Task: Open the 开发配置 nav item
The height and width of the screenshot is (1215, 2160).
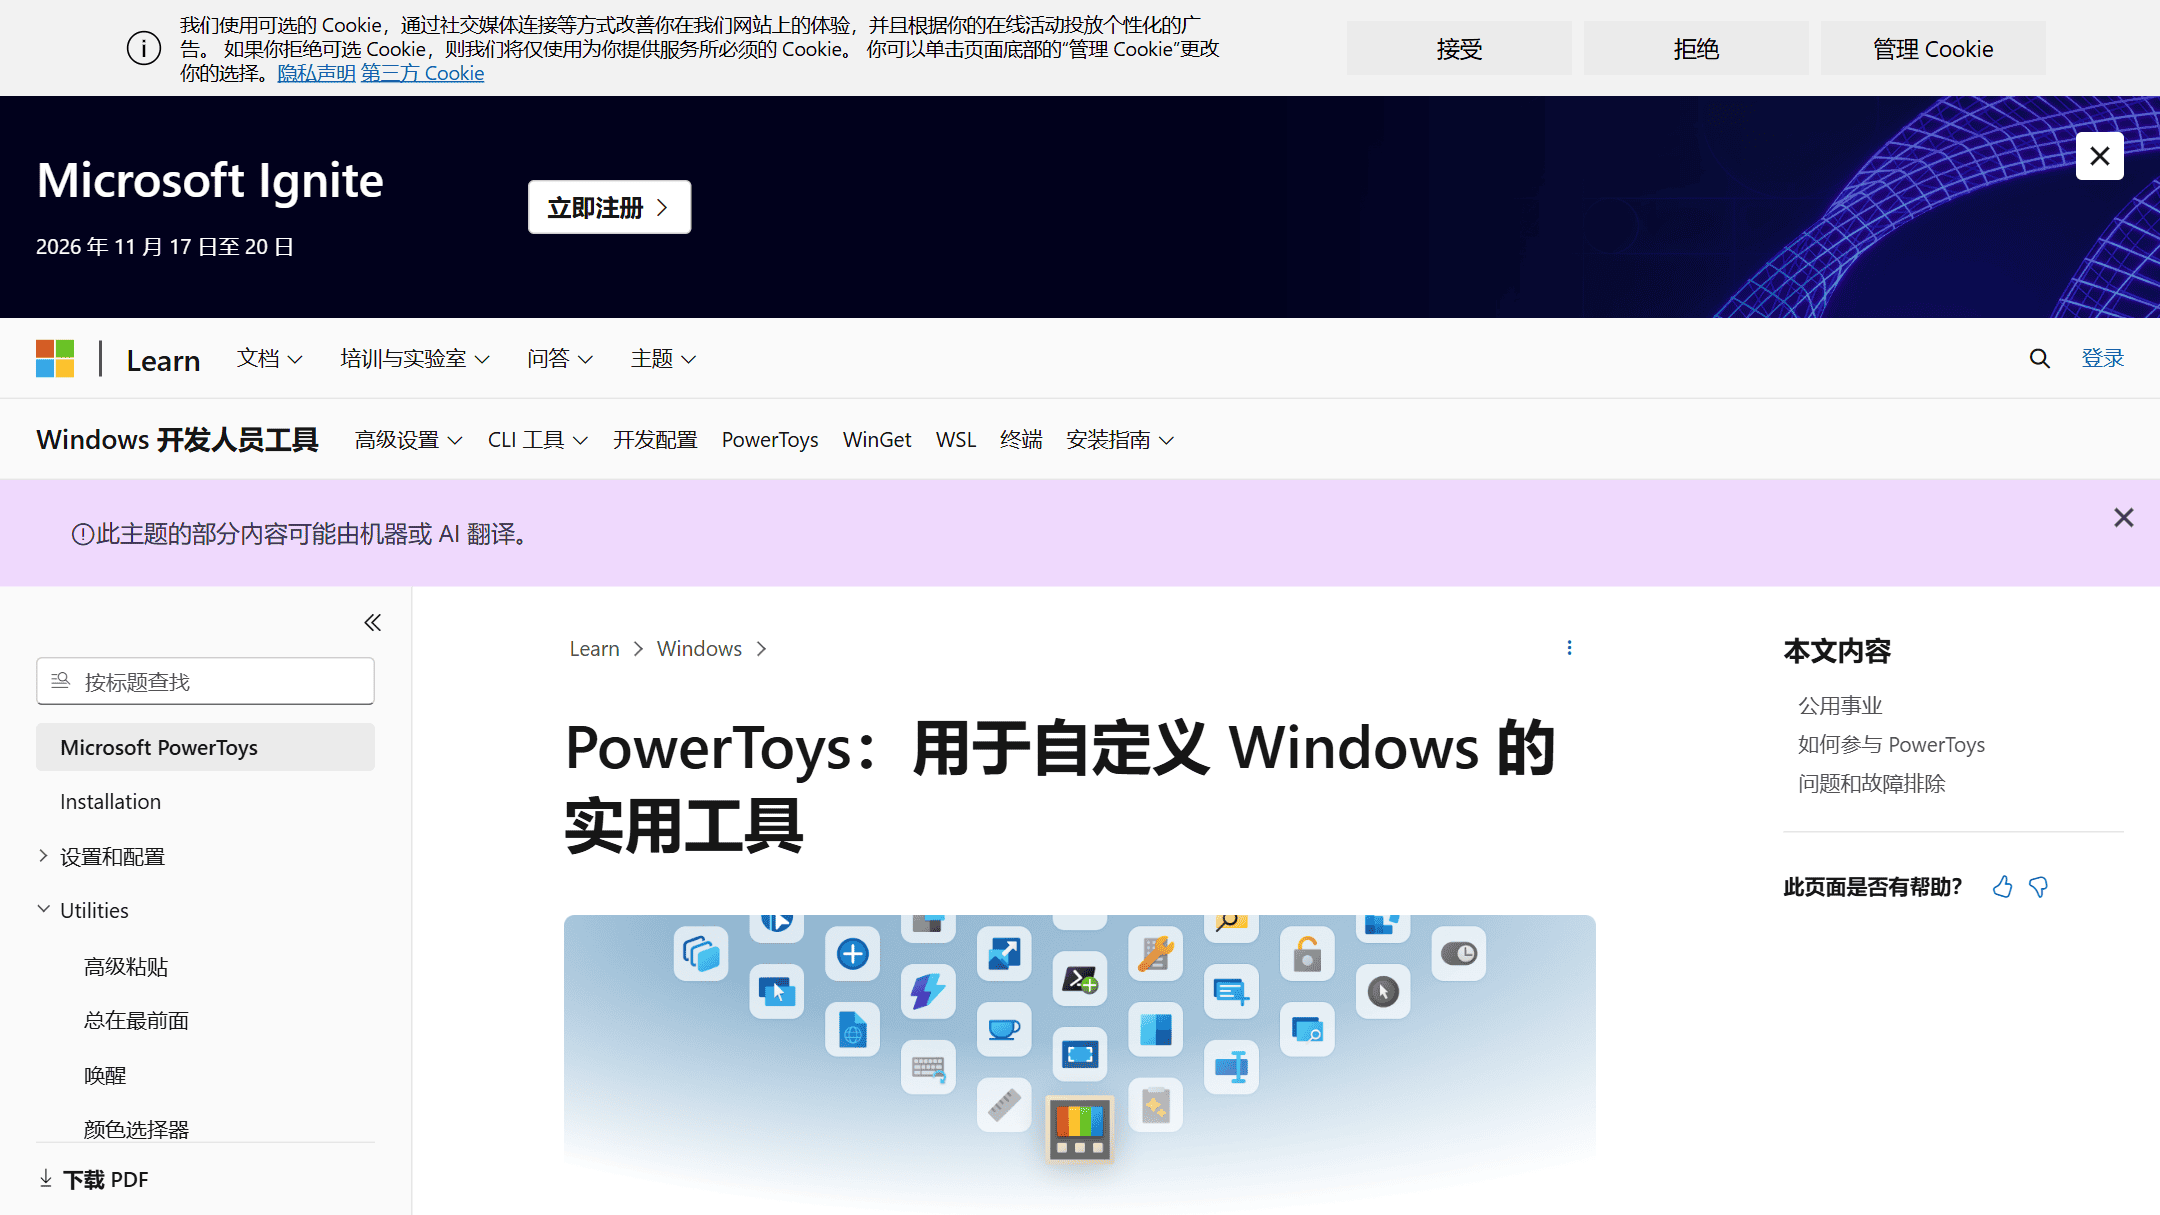Action: point(655,440)
